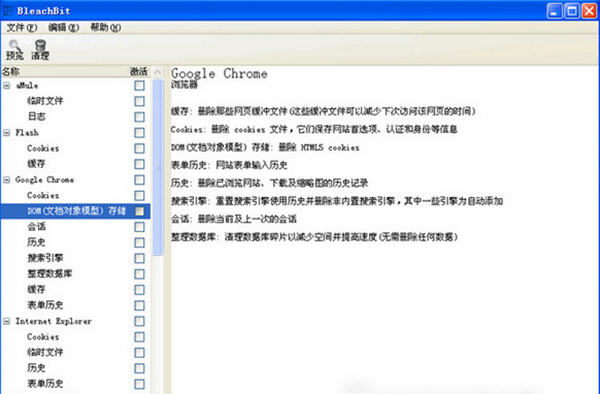Check the aMule 临时文件 checkbox
Image resolution: width=600 pixels, height=394 pixels.
pyautogui.click(x=139, y=101)
